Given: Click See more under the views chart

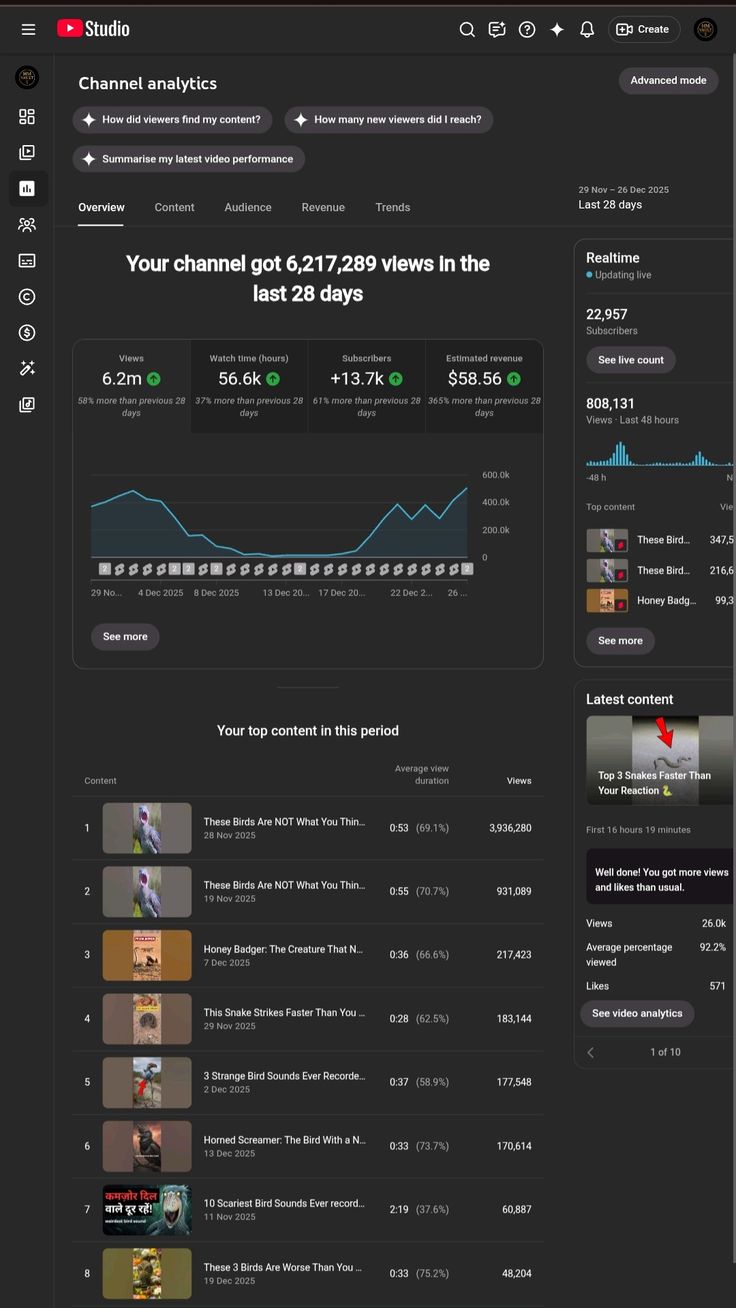Looking at the screenshot, I should tap(125, 637).
